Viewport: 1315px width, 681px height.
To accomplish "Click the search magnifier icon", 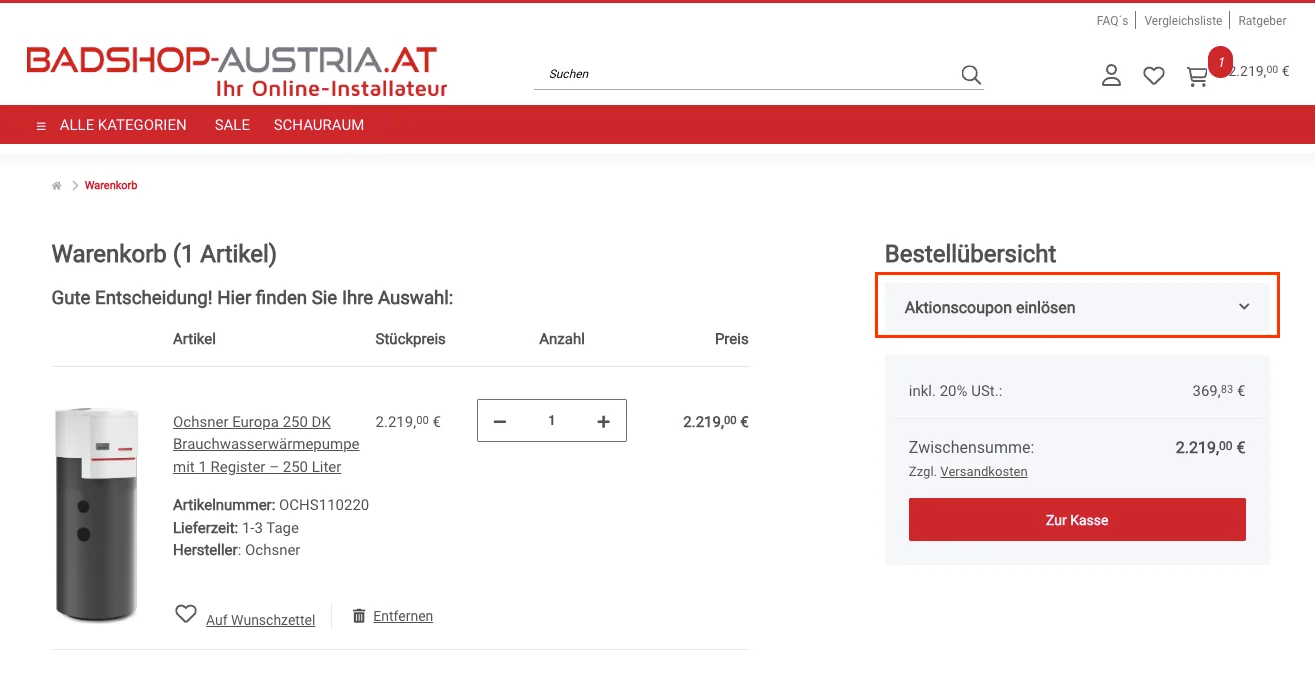I will point(970,75).
